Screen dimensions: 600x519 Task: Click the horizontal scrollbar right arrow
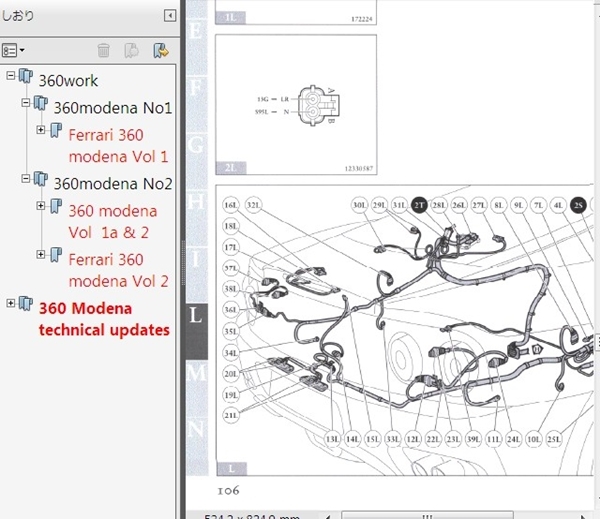click(583, 516)
